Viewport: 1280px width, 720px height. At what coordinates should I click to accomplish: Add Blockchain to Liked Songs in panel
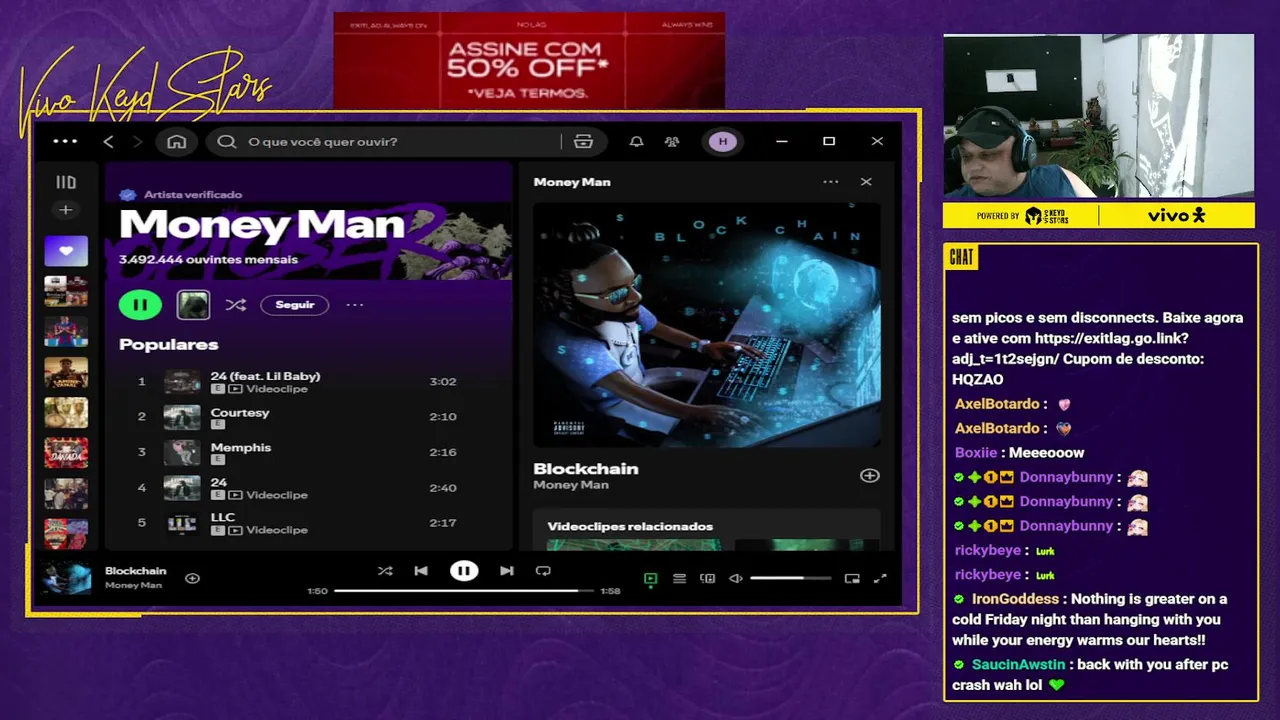pos(870,476)
